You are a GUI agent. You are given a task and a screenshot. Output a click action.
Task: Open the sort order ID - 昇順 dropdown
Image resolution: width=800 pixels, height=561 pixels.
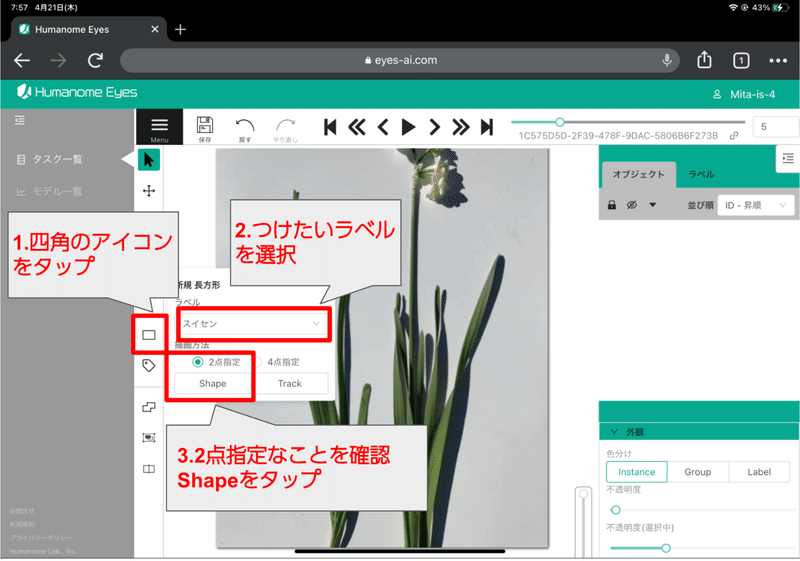(x=756, y=205)
